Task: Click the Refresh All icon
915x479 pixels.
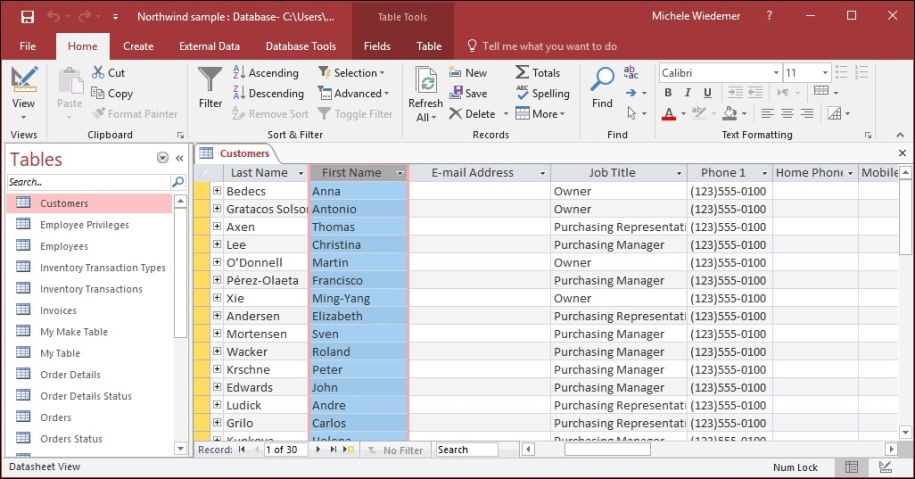Action: 426,81
